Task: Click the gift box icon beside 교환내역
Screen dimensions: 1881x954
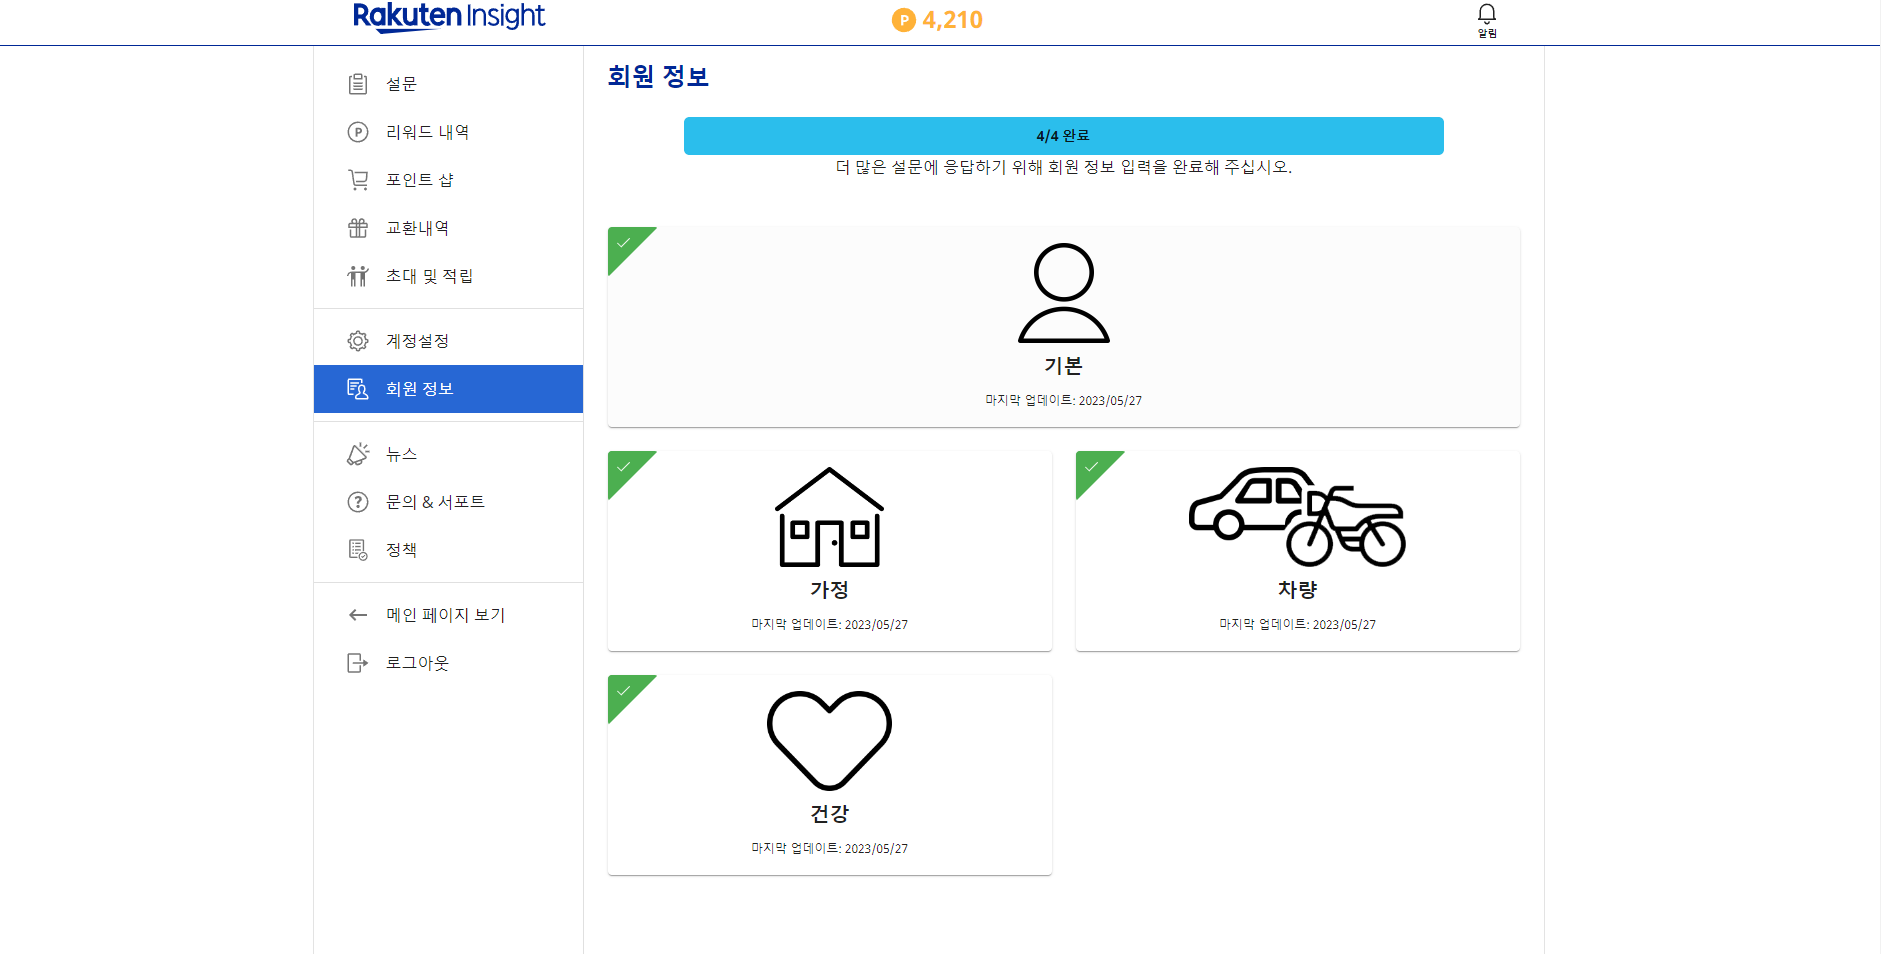Action: [358, 228]
